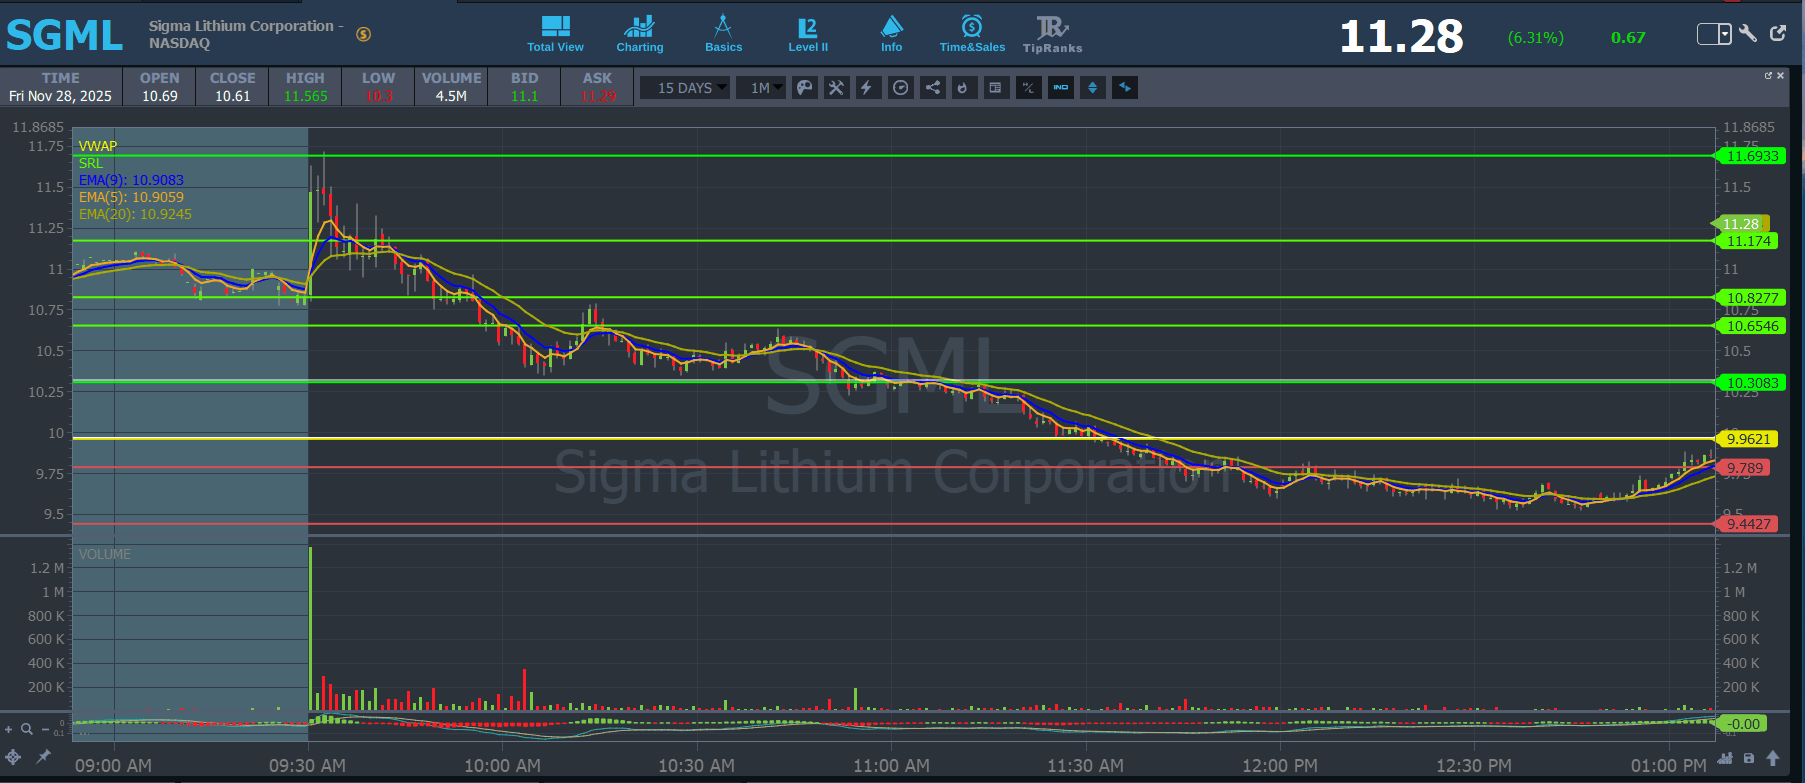
Task: Select the red 9.789 price level tag
Action: pyautogui.click(x=1744, y=468)
